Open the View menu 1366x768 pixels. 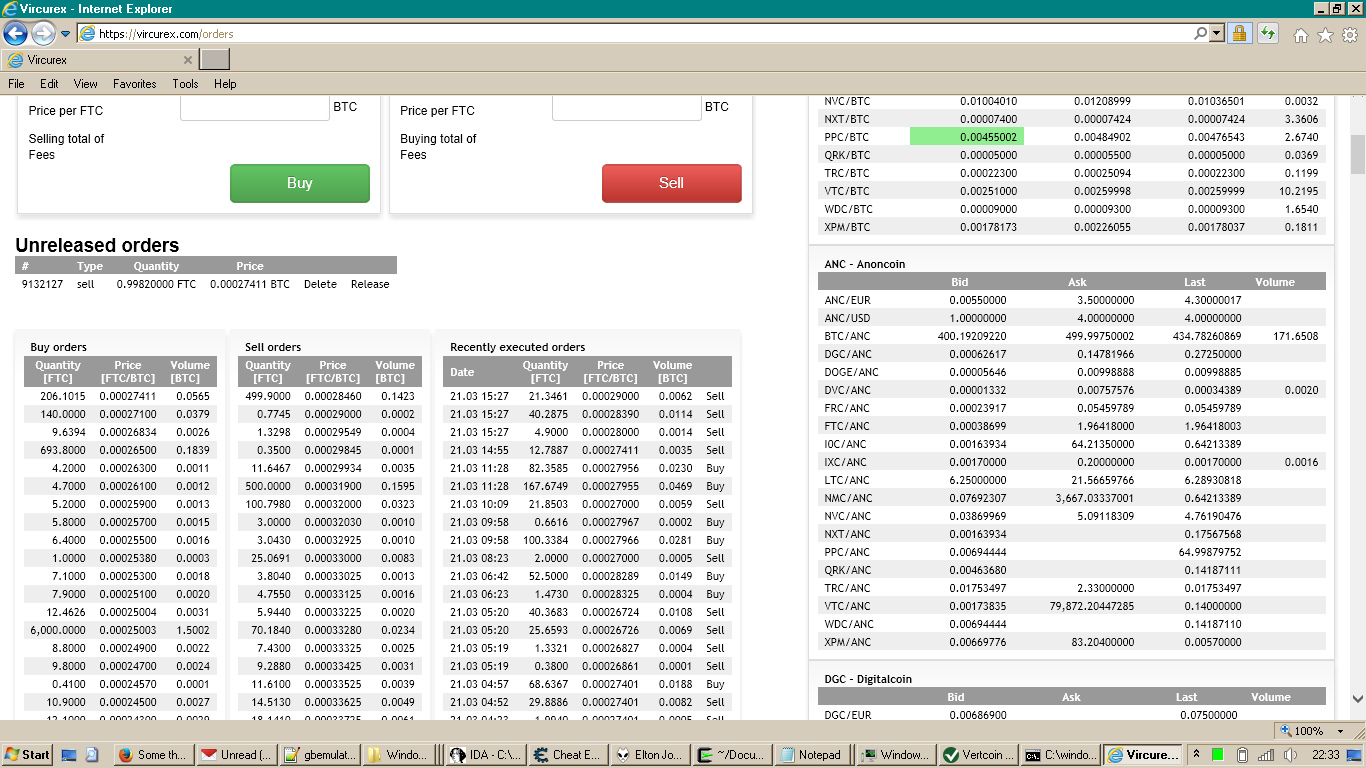coord(86,84)
